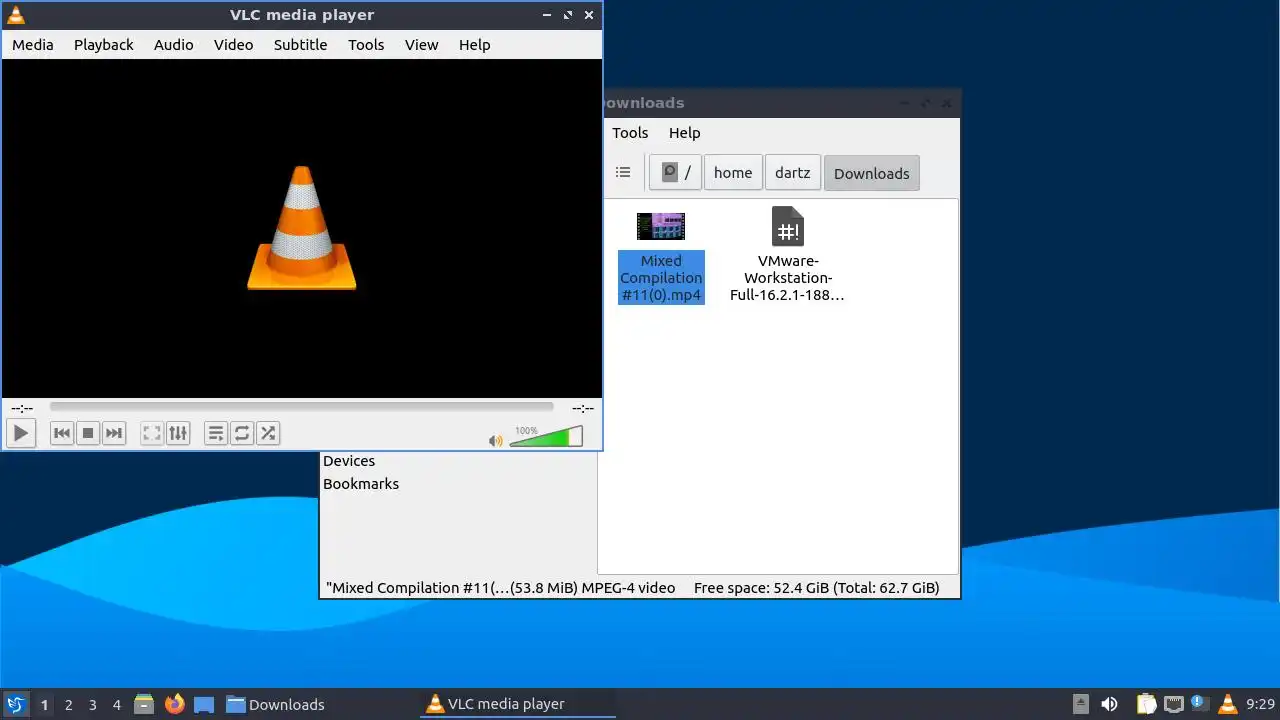Click the network tray icon
The width and height of the screenshot is (1280, 720).
pyautogui.click(x=1173, y=704)
